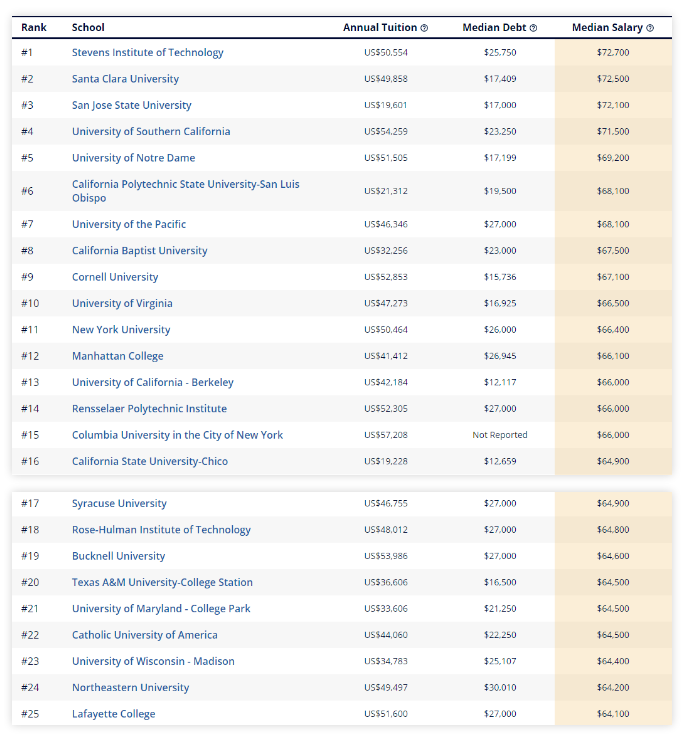The width and height of the screenshot is (686, 737).
Task: Click the Median Salary column header text
Action: [x=607, y=27]
